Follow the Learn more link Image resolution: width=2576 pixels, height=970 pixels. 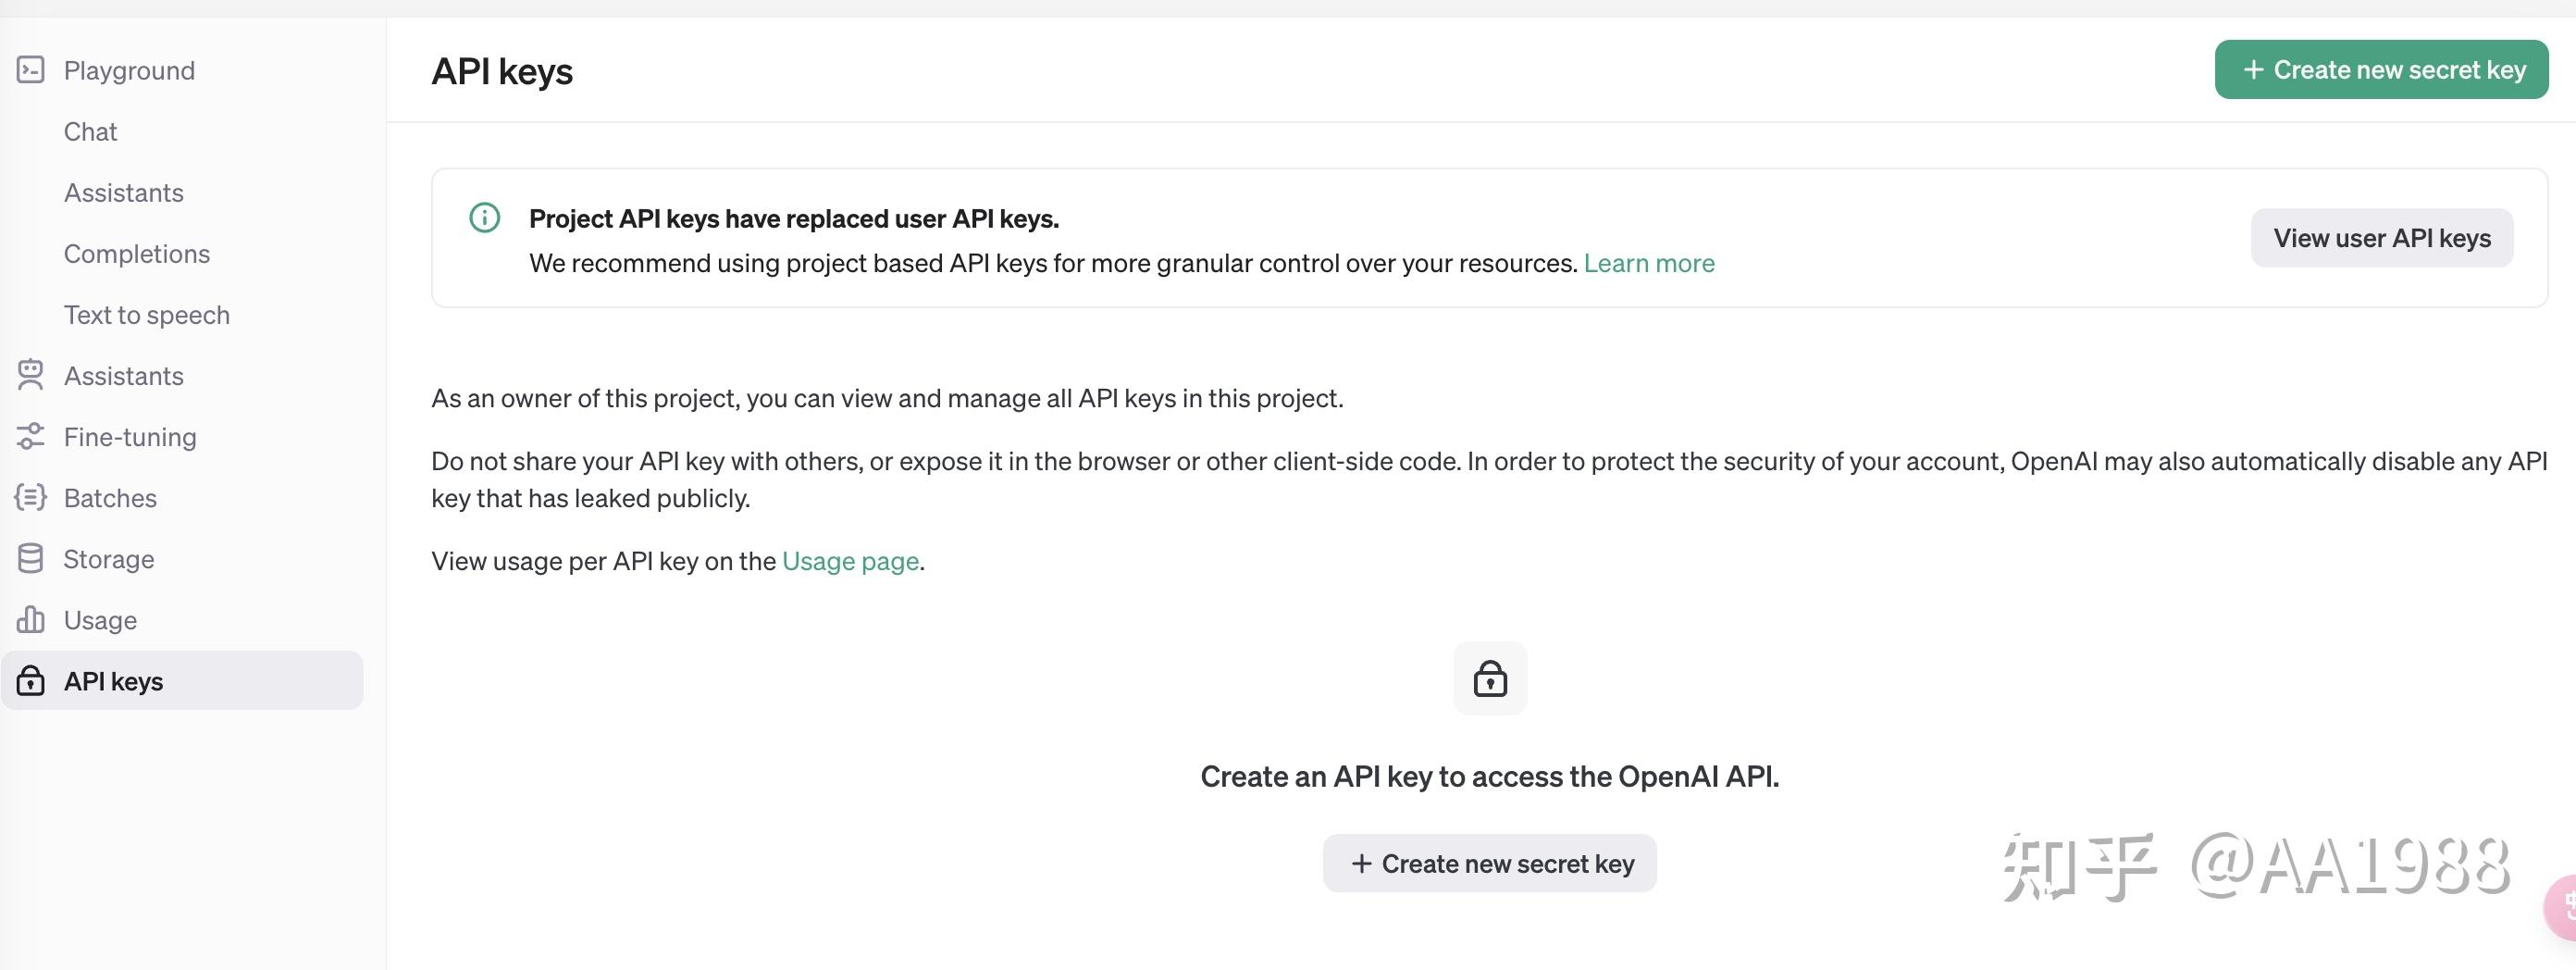(1648, 263)
